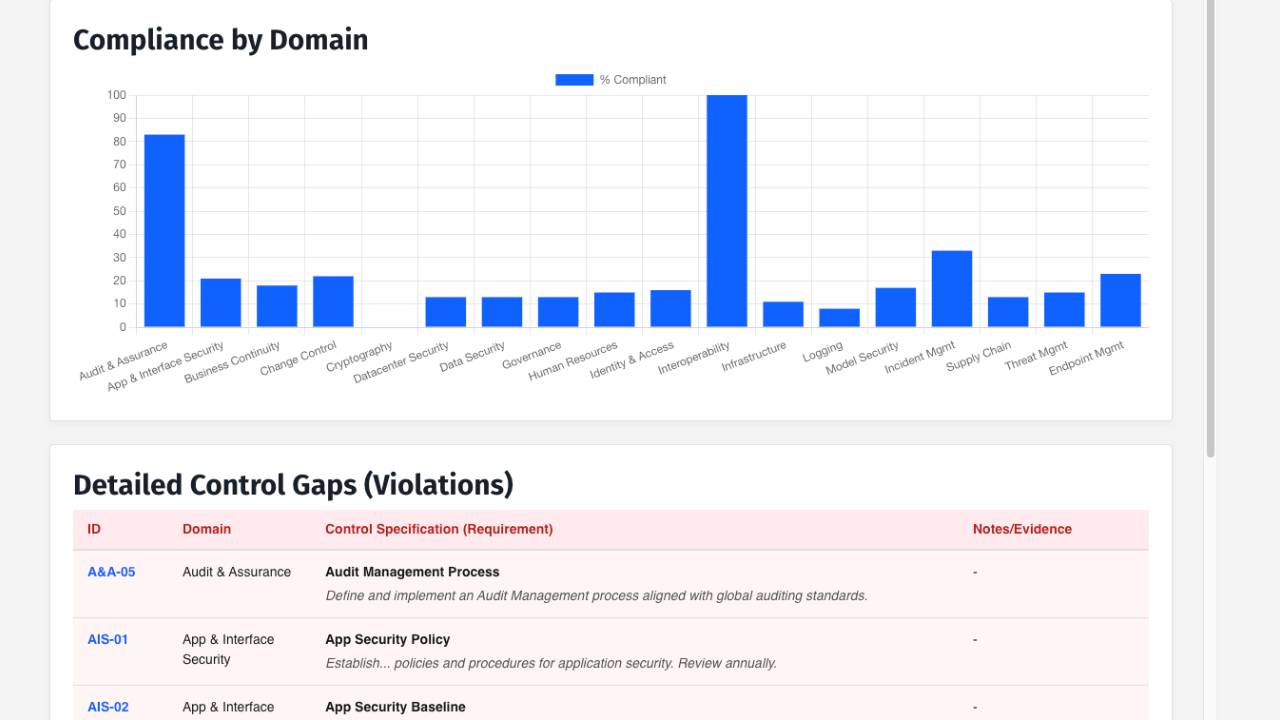Image resolution: width=1280 pixels, height=720 pixels.
Task: Click the 'Endpoint Mgmt' x-axis label
Action: (1087, 358)
